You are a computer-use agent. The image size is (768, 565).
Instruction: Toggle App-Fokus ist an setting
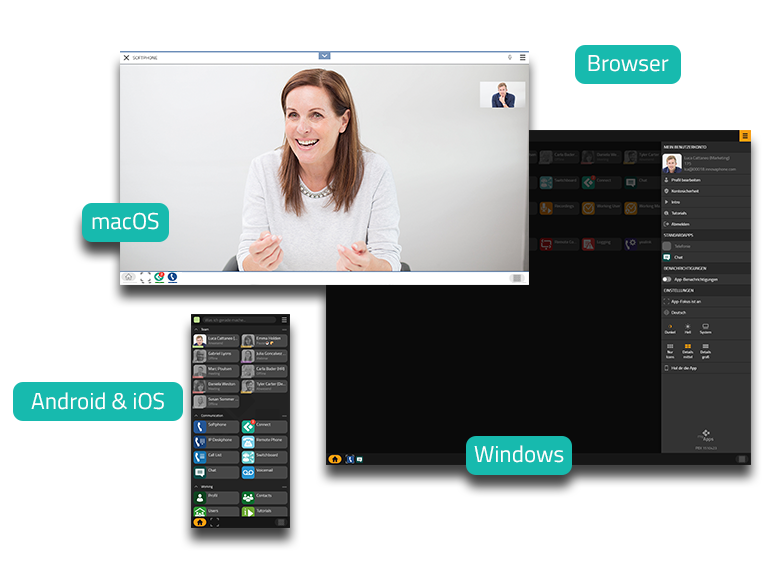(x=706, y=301)
